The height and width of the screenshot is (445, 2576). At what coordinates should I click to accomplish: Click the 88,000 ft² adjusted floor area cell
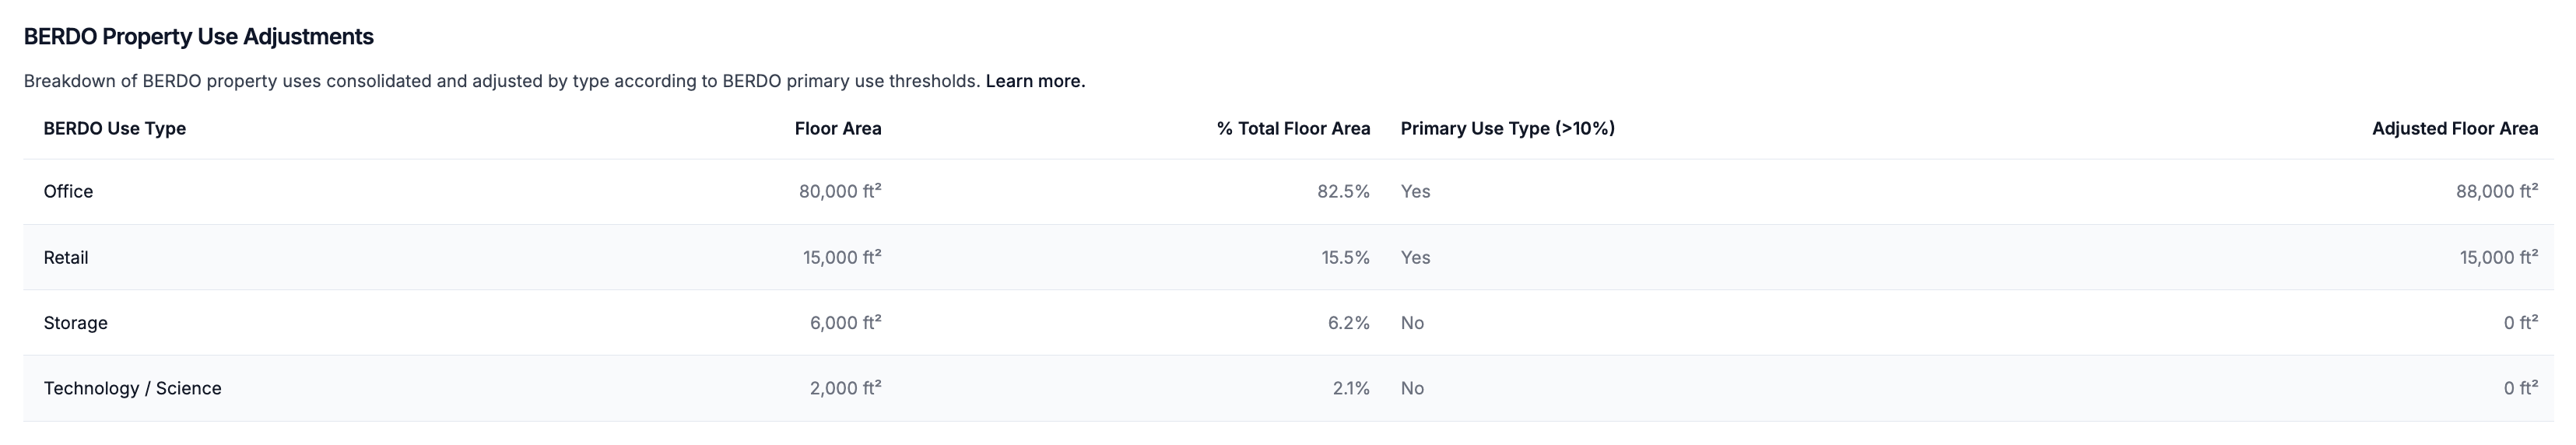tap(2496, 191)
